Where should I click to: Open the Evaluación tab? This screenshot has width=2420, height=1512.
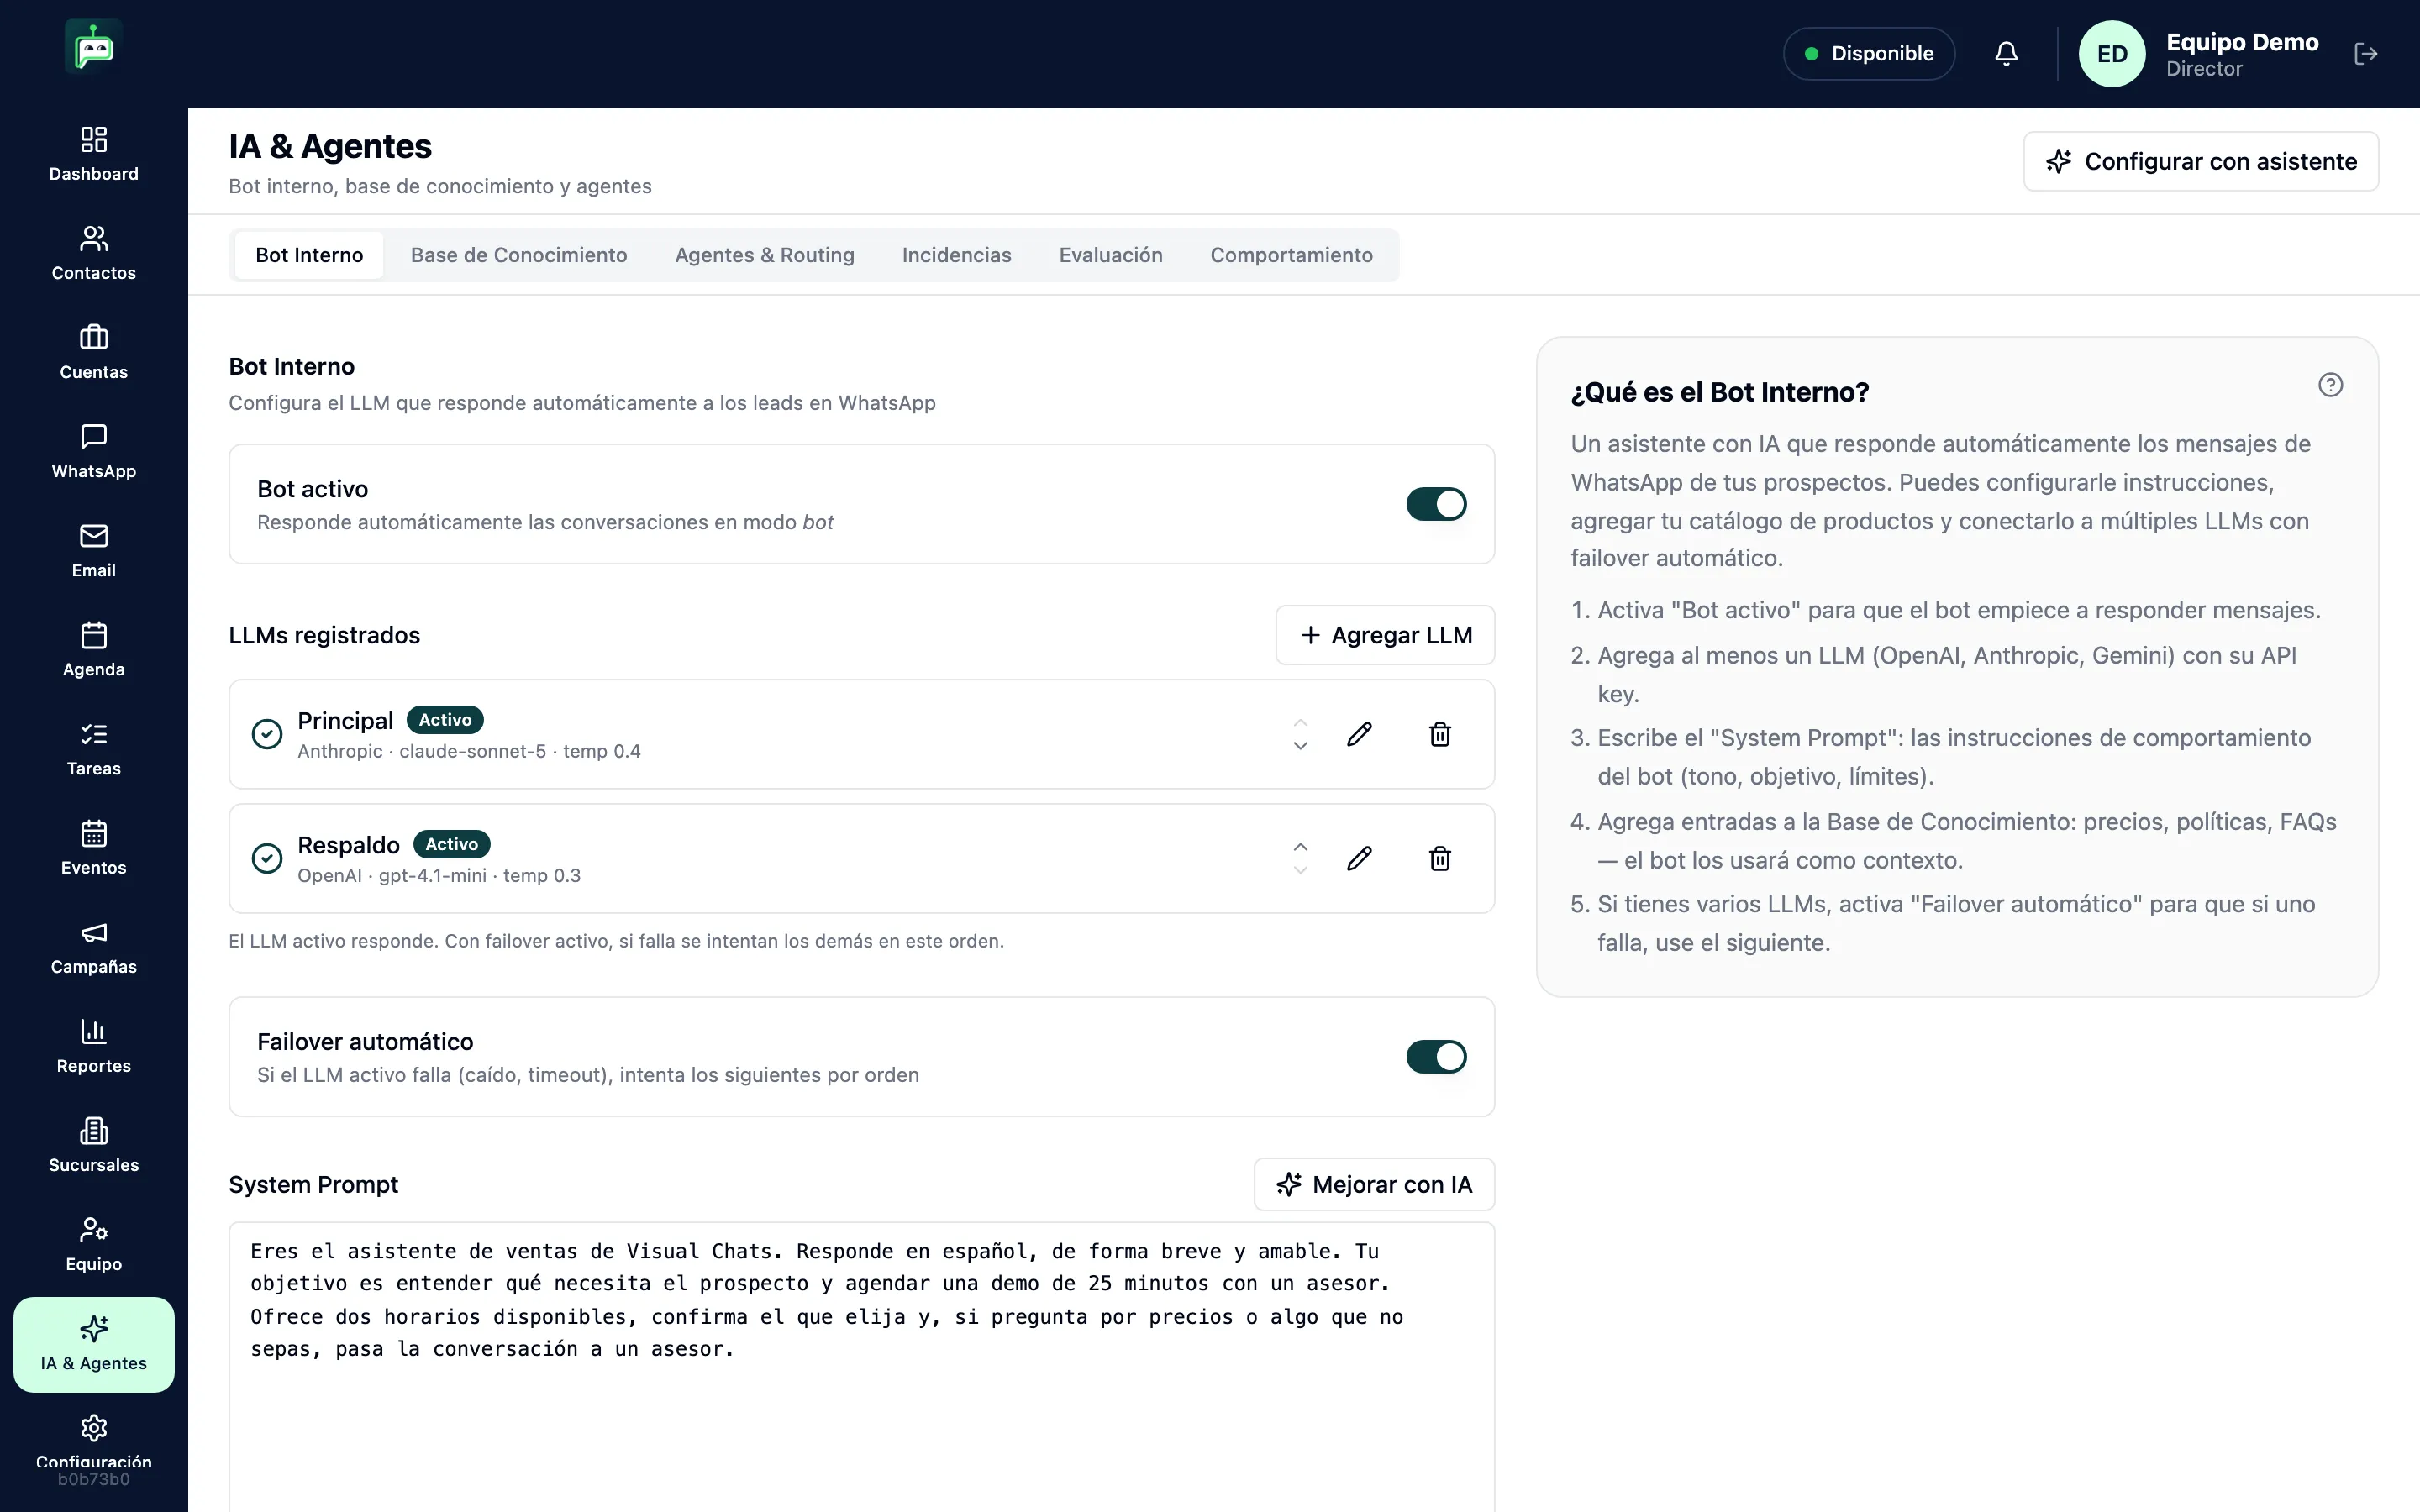coord(1110,255)
